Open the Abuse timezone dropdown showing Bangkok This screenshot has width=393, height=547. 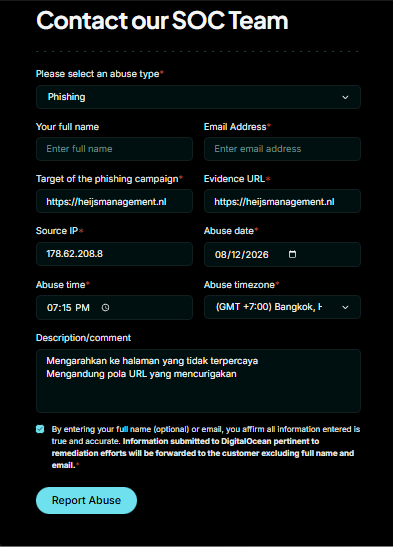(x=282, y=307)
